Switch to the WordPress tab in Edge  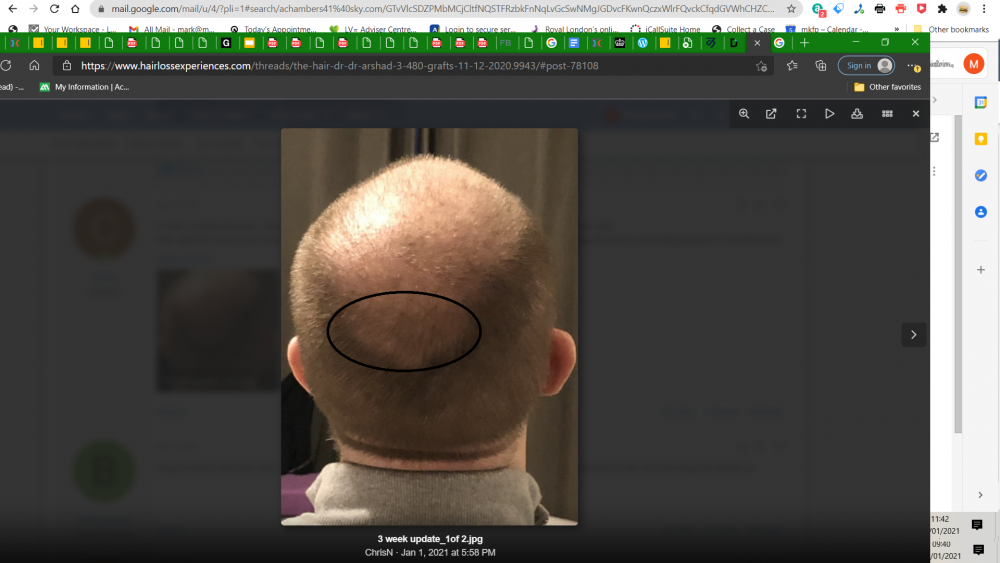coord(642,43)
